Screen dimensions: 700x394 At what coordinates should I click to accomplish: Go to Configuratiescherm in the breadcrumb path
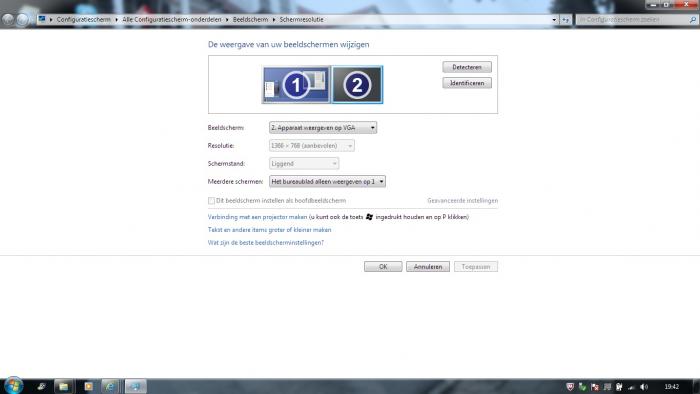(x=83, y=20)
